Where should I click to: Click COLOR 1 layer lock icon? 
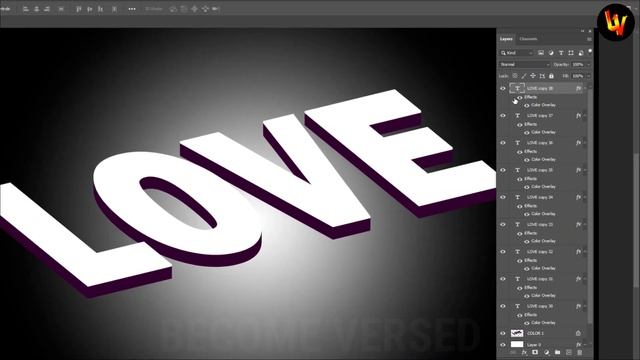click(578, 333)
